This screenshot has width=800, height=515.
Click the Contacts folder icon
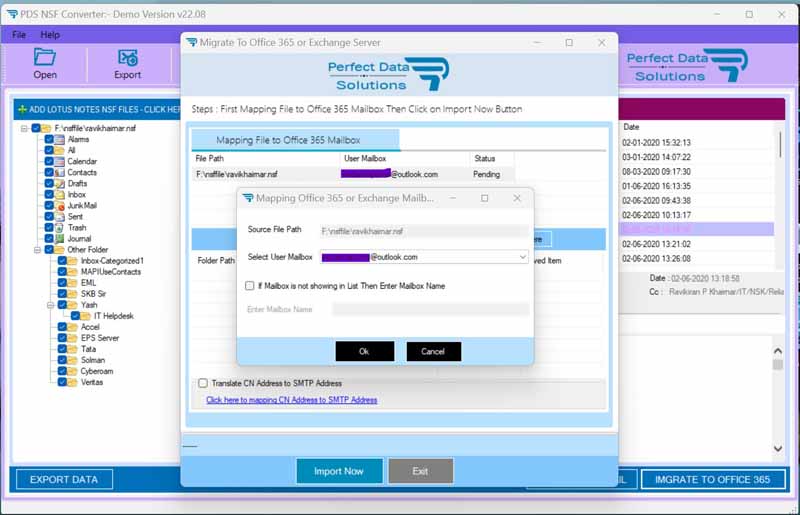point(59,173)
